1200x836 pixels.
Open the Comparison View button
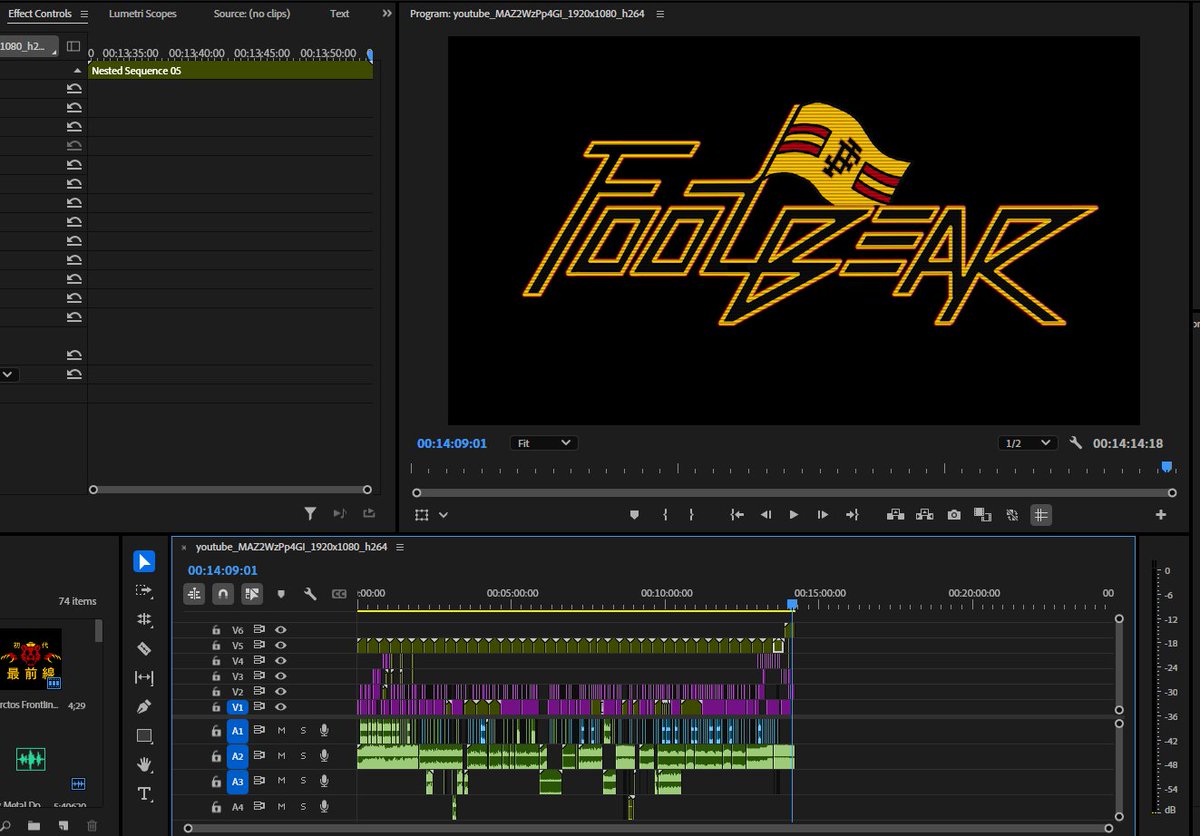coord(982,515)
